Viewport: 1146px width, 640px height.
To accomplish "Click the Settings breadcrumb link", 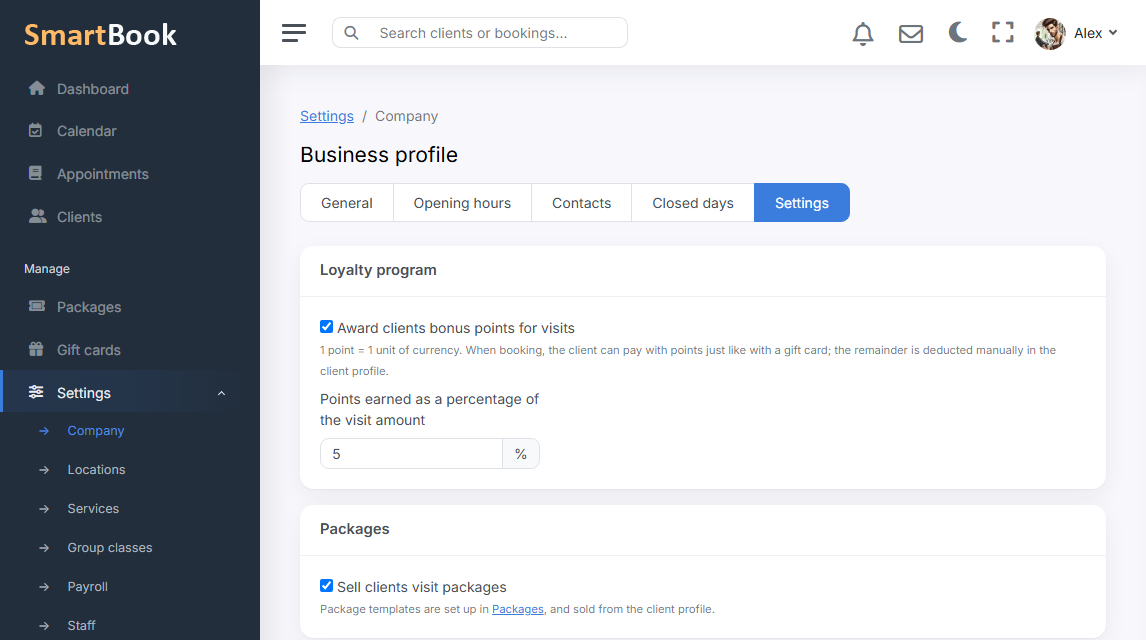I will coord(327,116).
